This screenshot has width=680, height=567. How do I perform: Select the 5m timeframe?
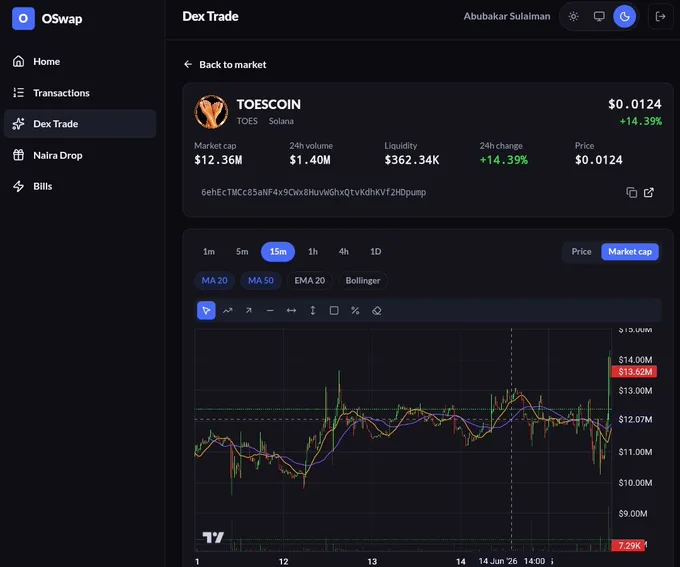point(242,252)
